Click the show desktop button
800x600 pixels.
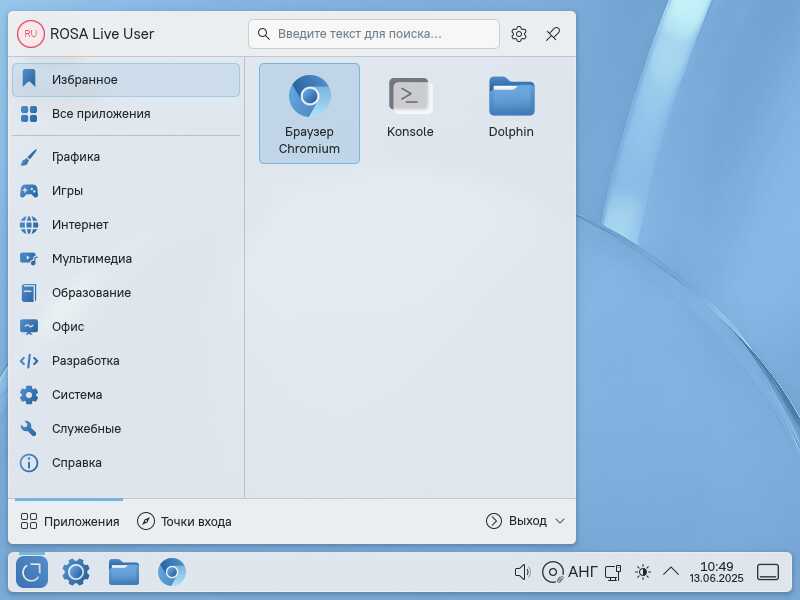(x=768, y=572)
